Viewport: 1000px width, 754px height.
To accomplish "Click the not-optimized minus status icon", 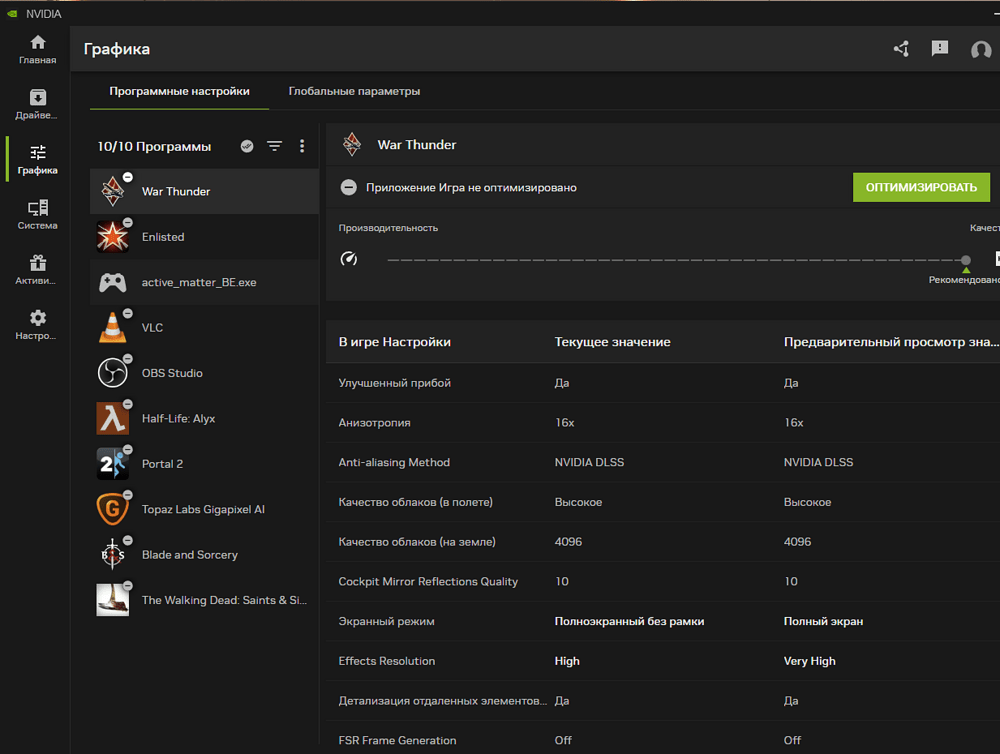I will click(348, 188).
